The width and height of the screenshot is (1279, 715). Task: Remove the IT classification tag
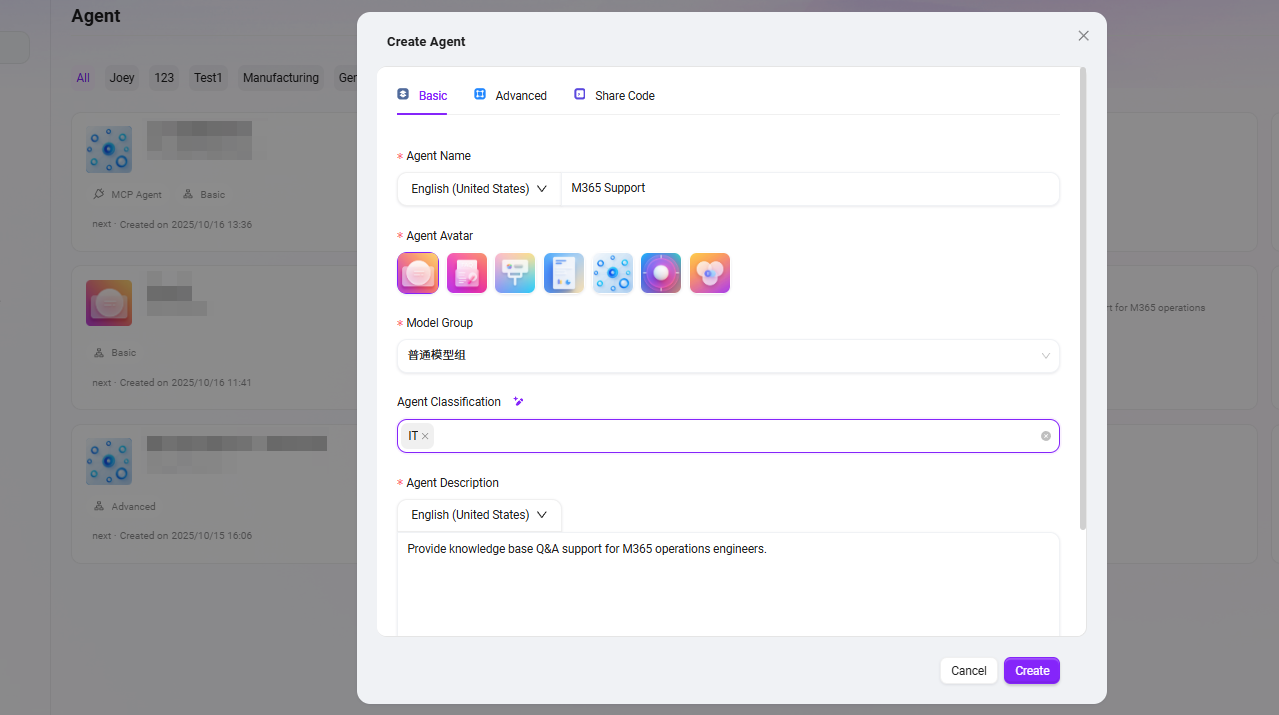pos(425,436)
